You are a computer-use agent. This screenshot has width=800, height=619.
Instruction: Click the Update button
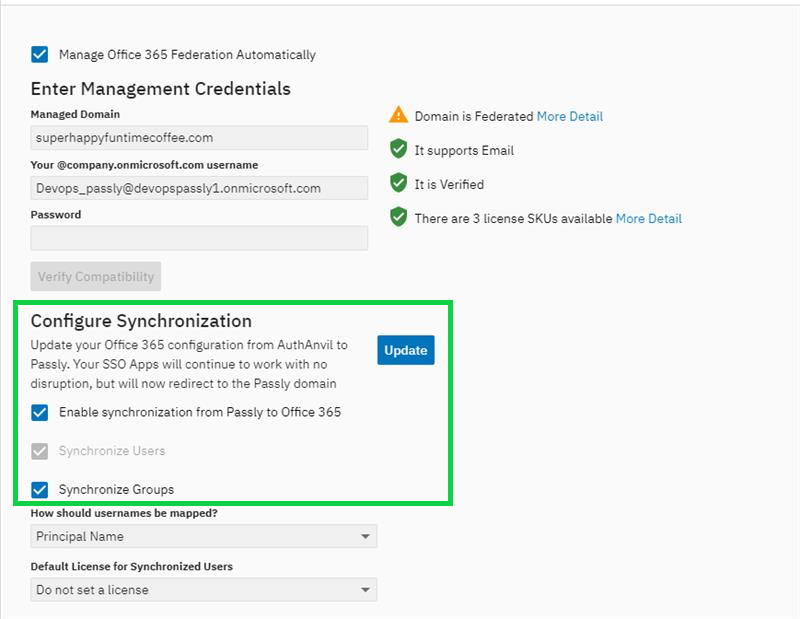click(x=406, y=350)
